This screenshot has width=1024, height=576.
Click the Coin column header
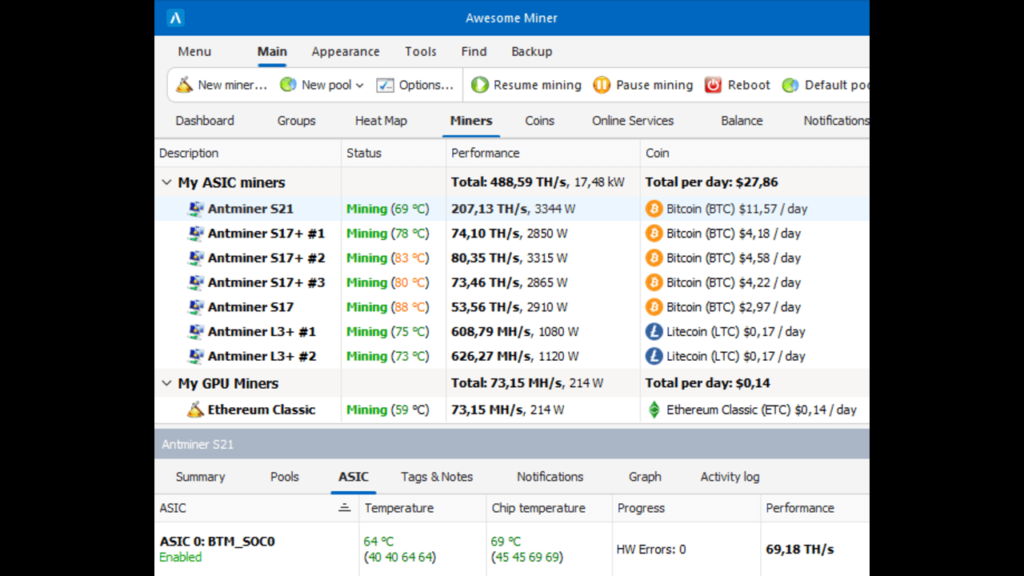[x=754, y=153]
